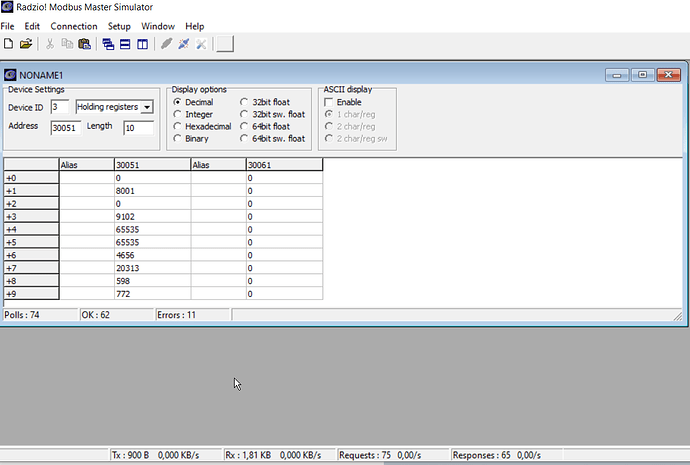Viewport: 690px width, 465px height.
Task: Click the Tile vertically toolbar icon
Action: (142, 44)
